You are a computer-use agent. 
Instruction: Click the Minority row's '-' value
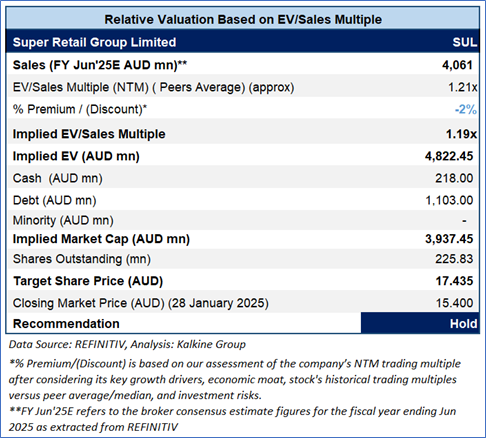pos(464,221)
